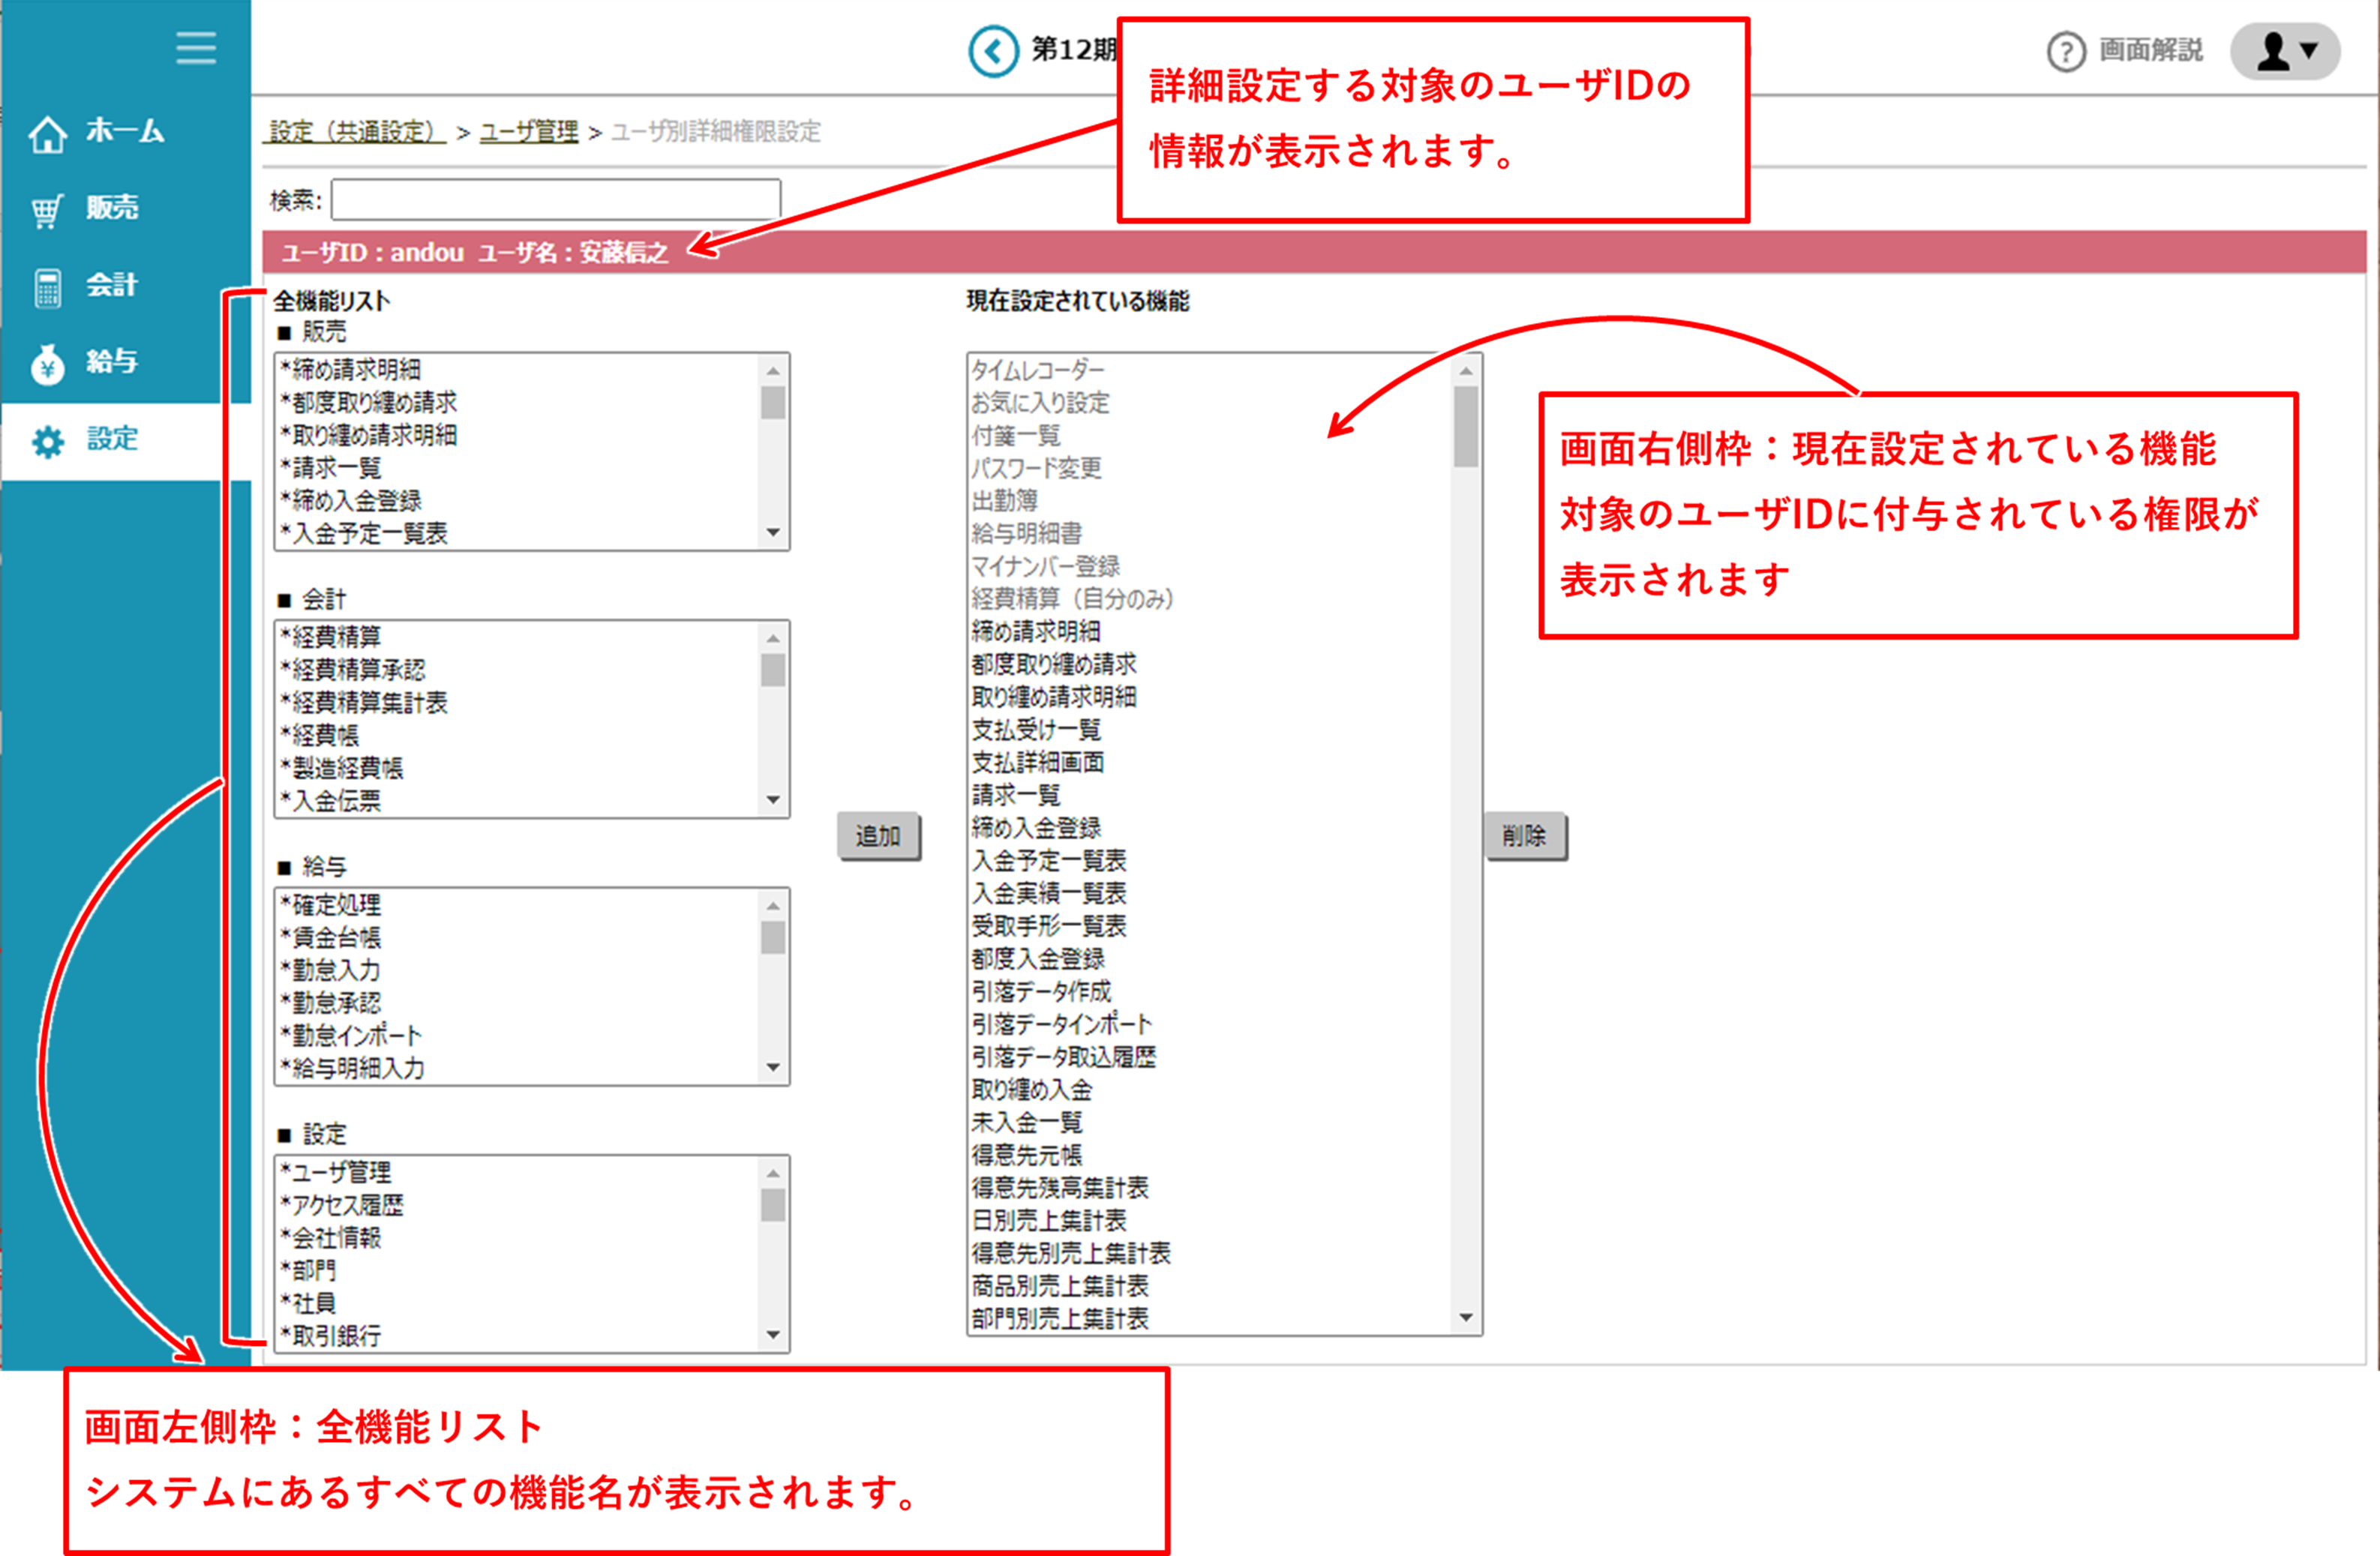Select *確定処理 in 給与 list
Screen dimensions: 2380x1556
point(517,905)
